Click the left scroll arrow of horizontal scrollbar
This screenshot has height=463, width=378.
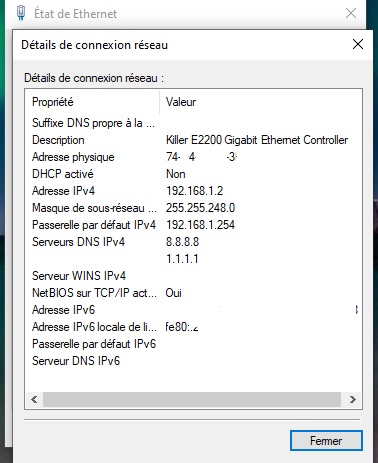(34, 399)
